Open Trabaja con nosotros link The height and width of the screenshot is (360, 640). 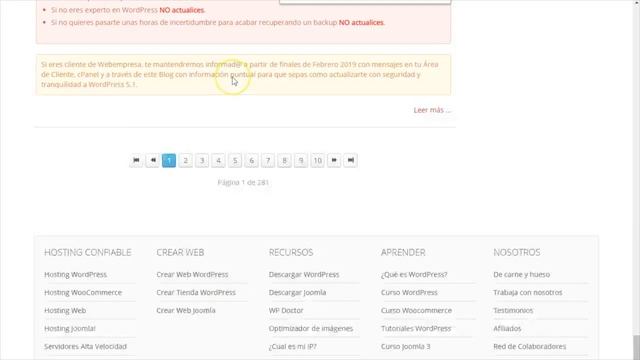point(528,292)
